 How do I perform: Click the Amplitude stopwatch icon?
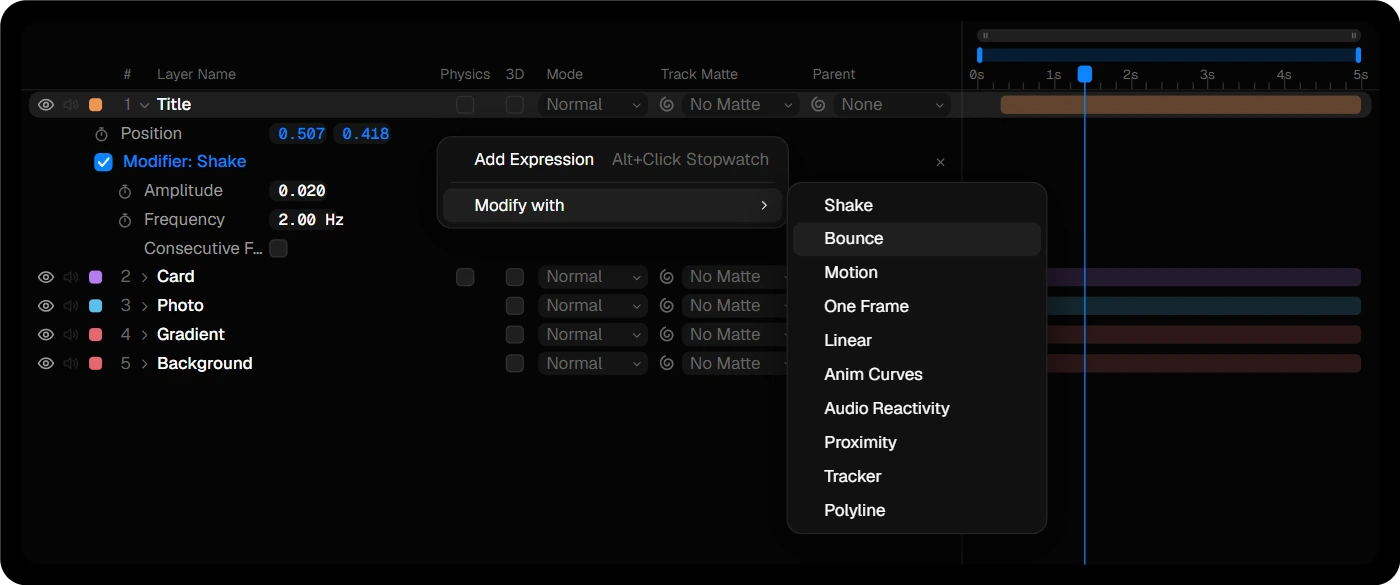pyautogui.click(x=125, y=191)
